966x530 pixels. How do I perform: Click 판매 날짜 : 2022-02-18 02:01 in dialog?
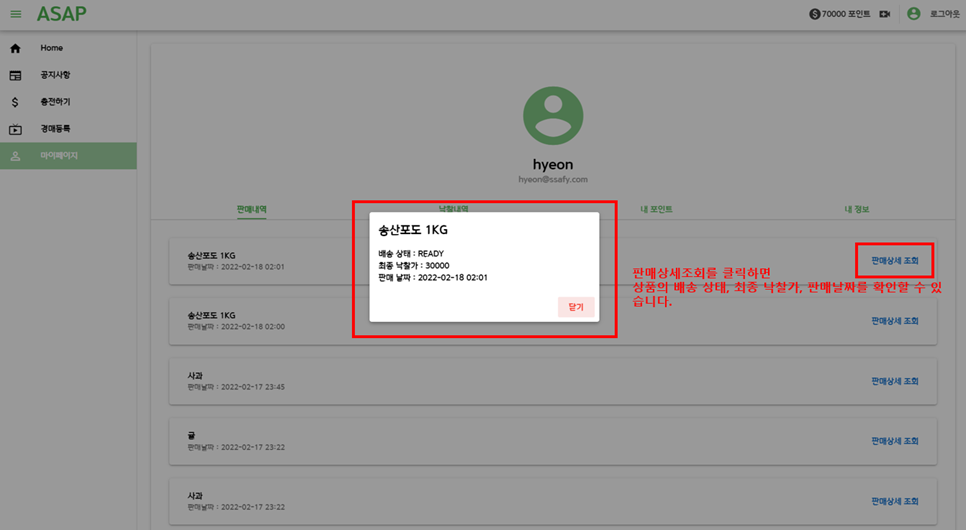pyautogui.click(x=432, y=277)
